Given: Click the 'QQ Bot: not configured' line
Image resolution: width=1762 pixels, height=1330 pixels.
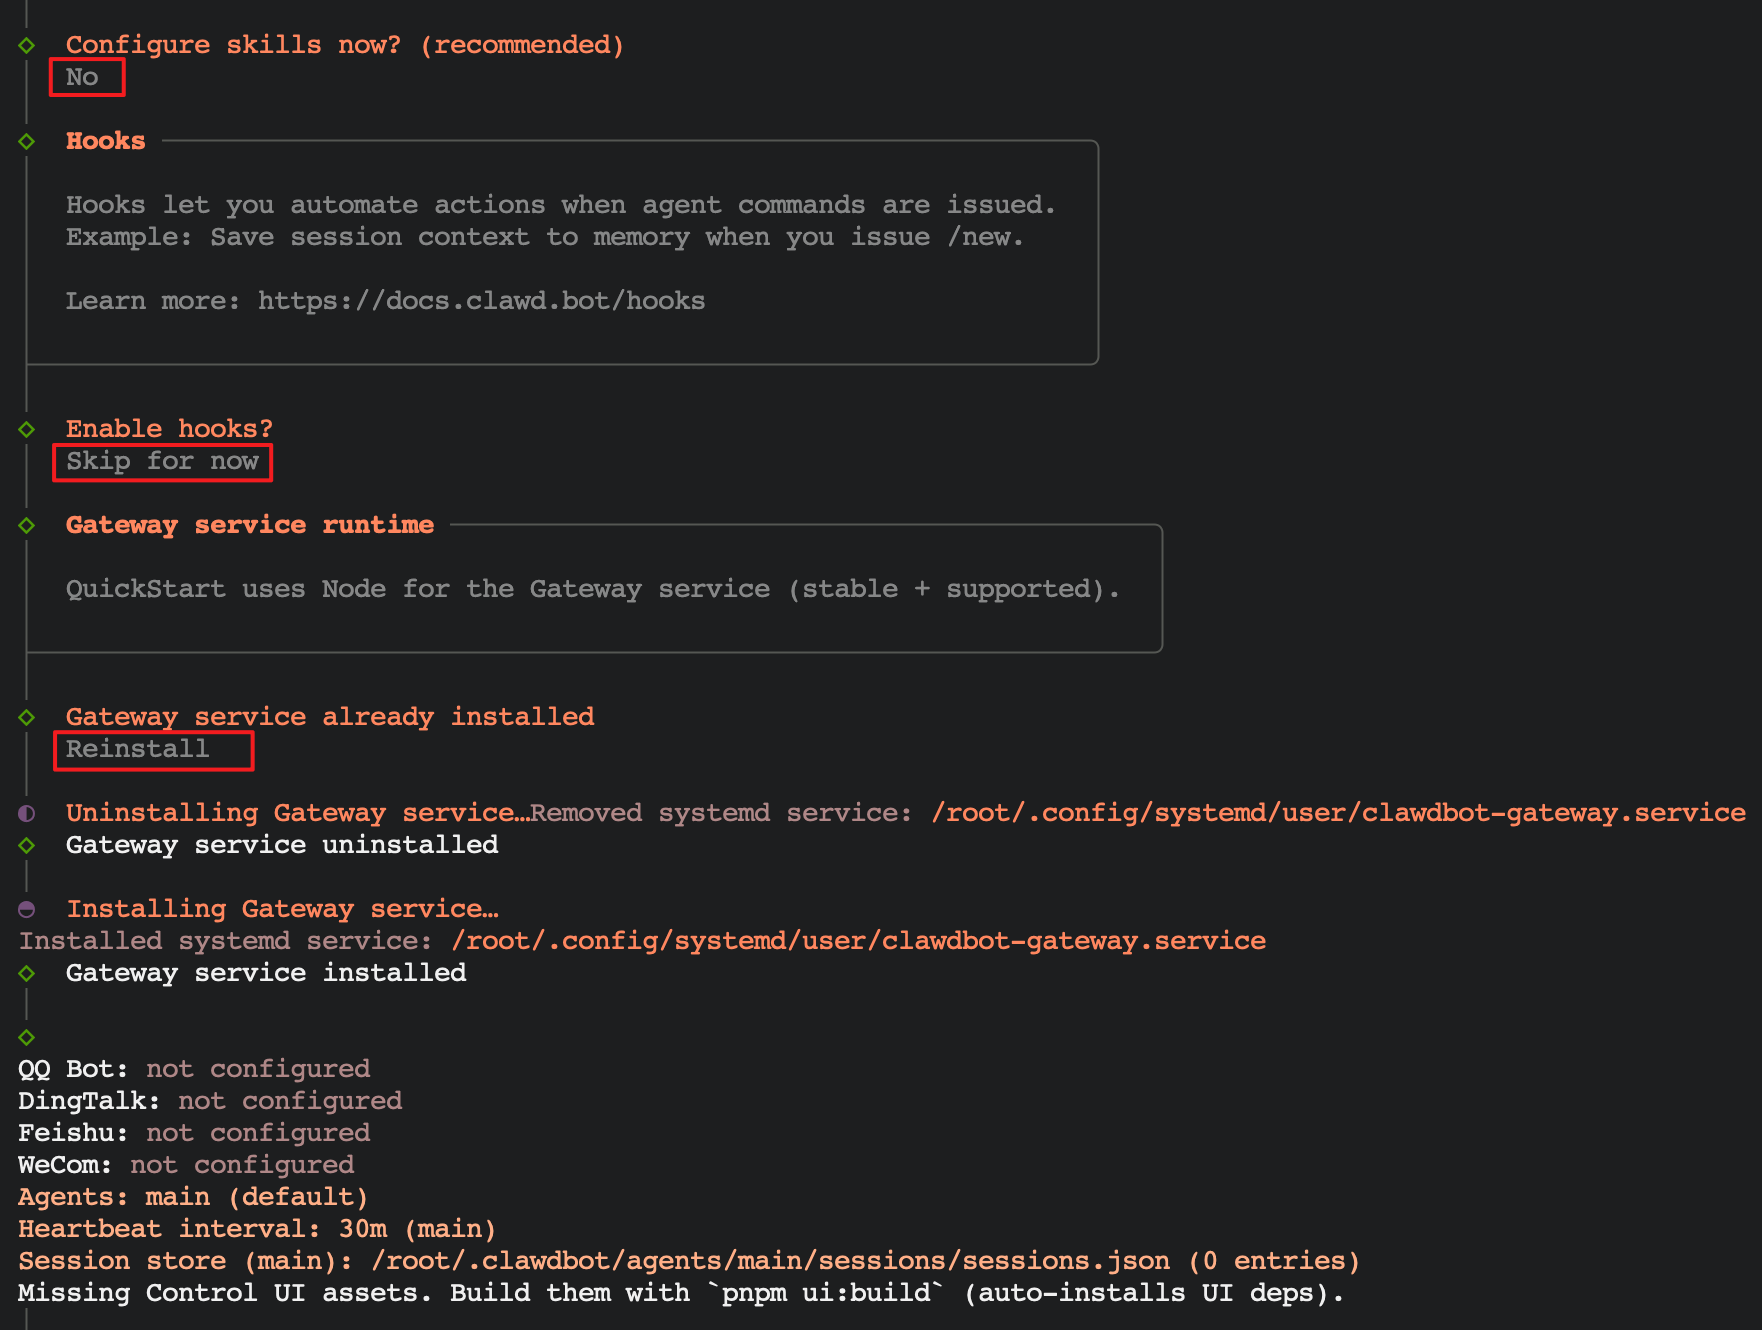Looking at the screenshot, I should 194,1069.
